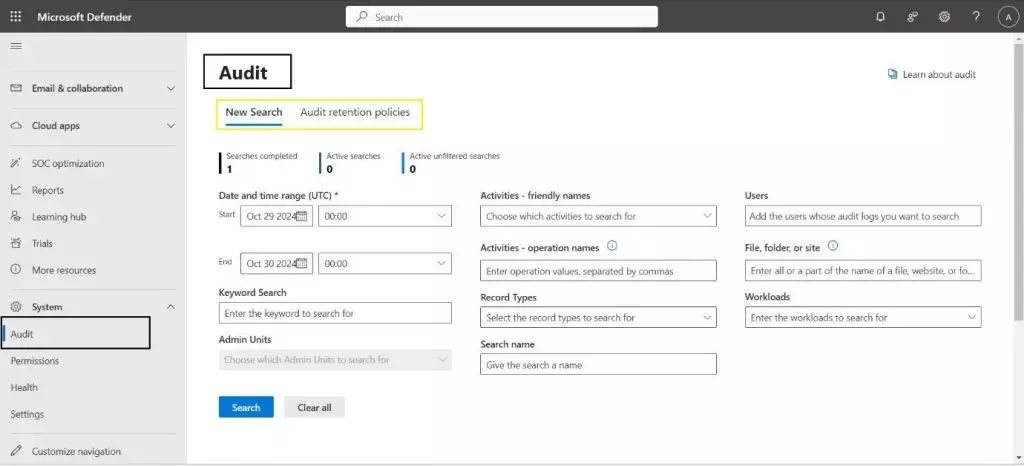
Task: Open the user account avatar
Action: 1007,17
